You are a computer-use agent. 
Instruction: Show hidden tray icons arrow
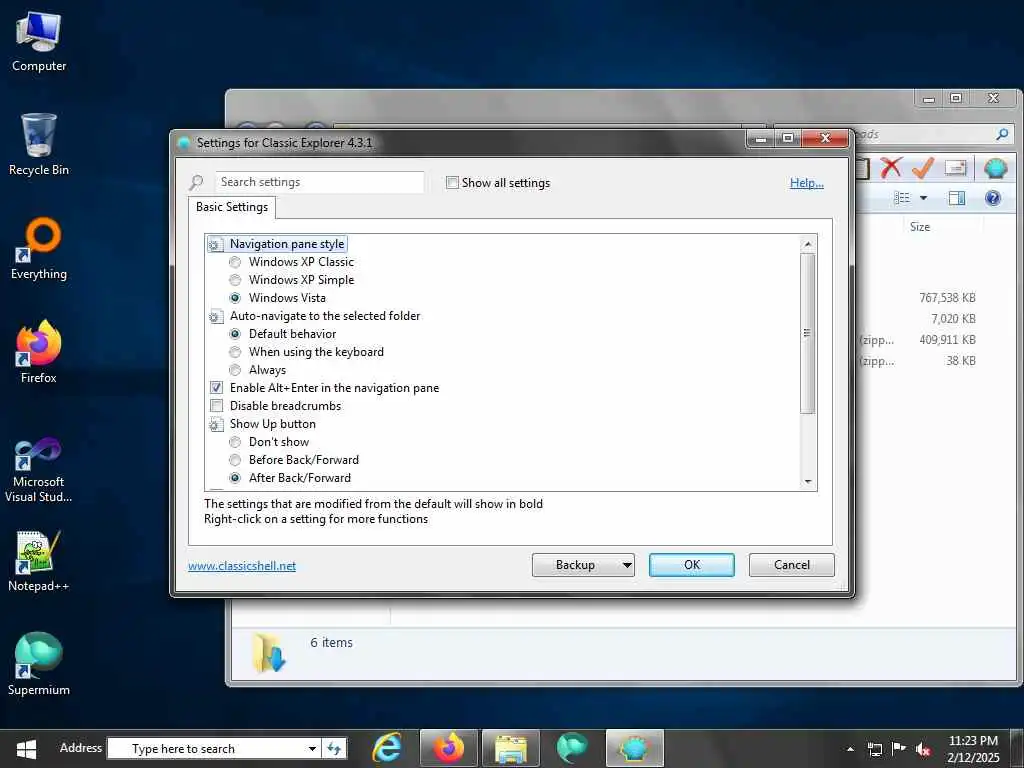click(x=850, y=749)
